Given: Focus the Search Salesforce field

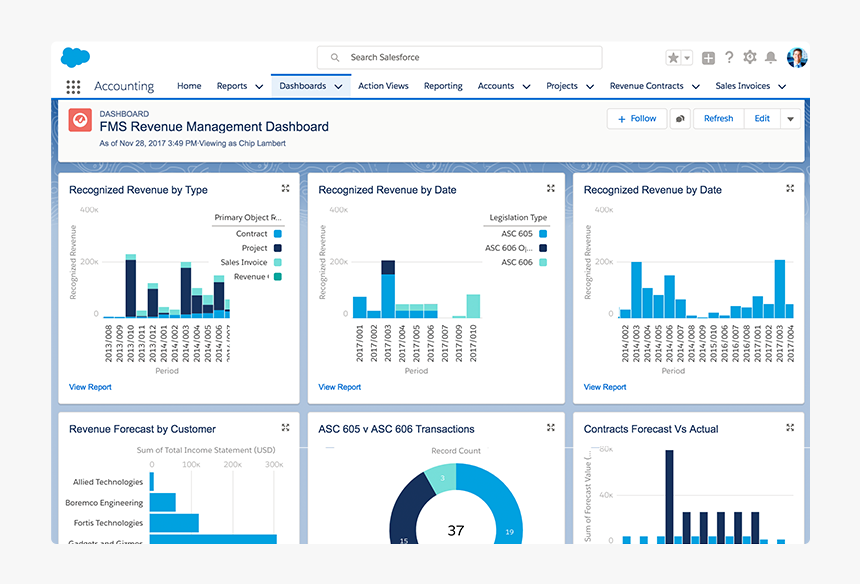Looking at the screenshot, I should click(x=460, y=58).
